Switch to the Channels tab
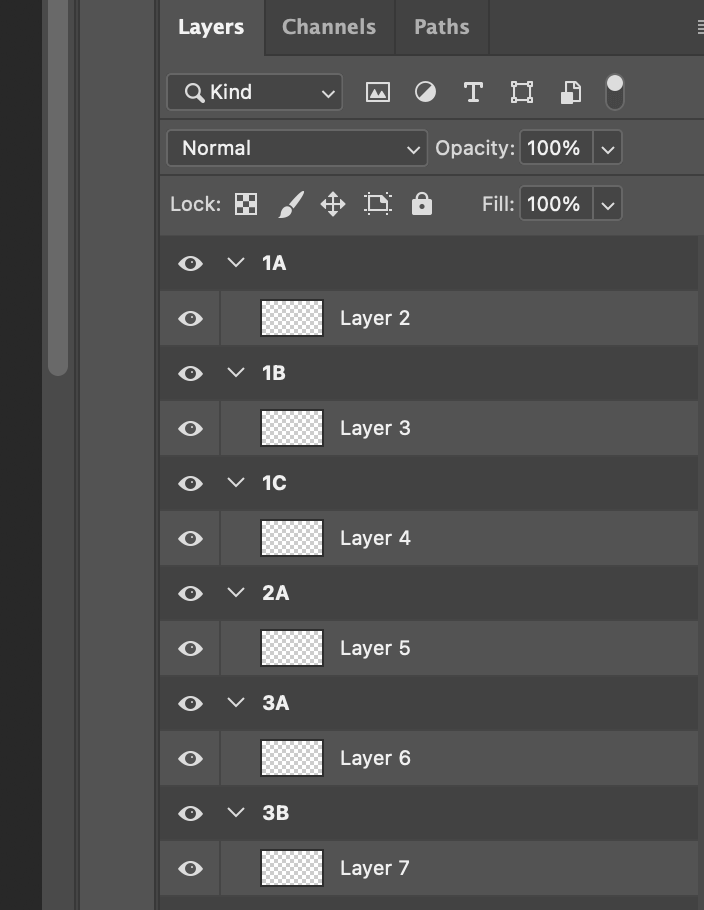The width and height of the screenshot is (704, 910). [328, 27]
